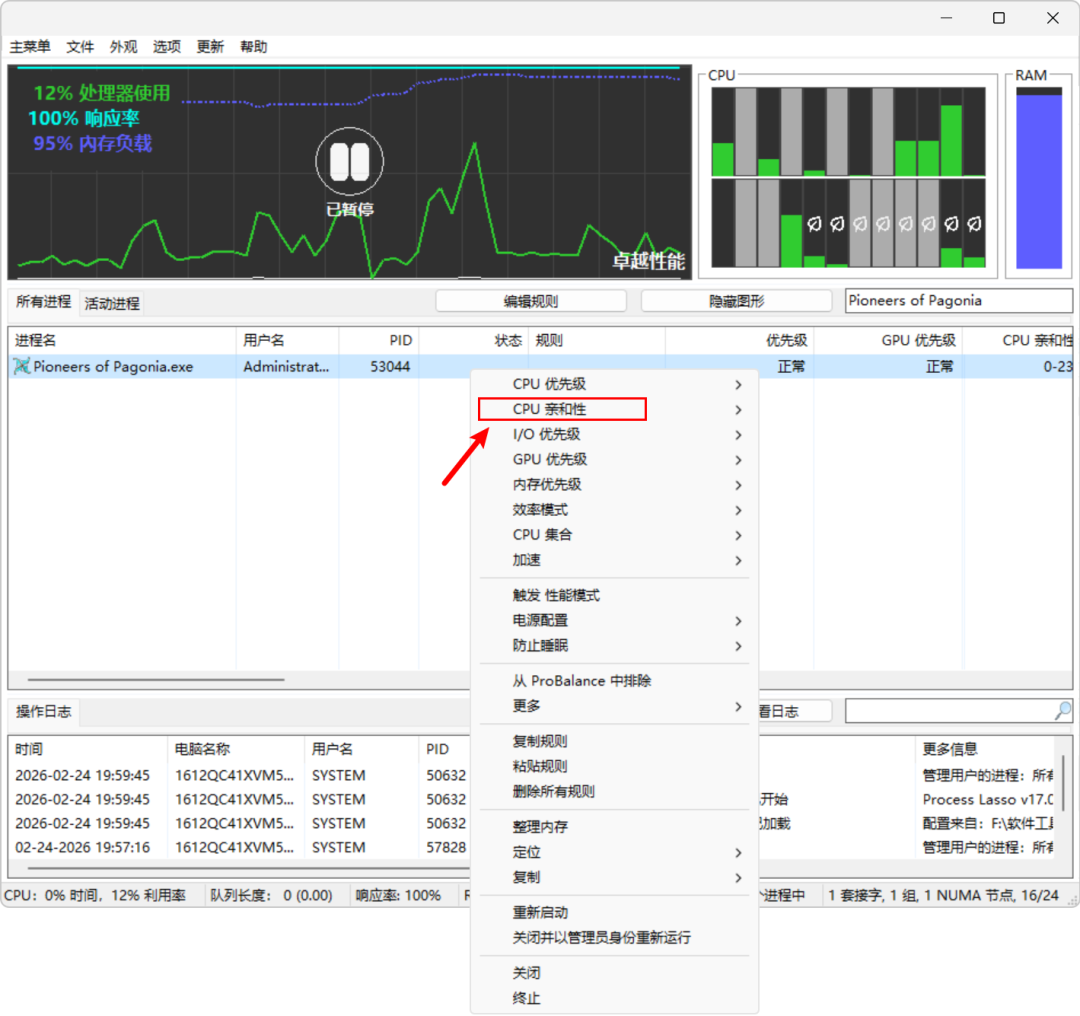This screenshot has width=1080, height=1016.
Task: Click the 隐藏图形 button
Action: (x=736, y=301)
